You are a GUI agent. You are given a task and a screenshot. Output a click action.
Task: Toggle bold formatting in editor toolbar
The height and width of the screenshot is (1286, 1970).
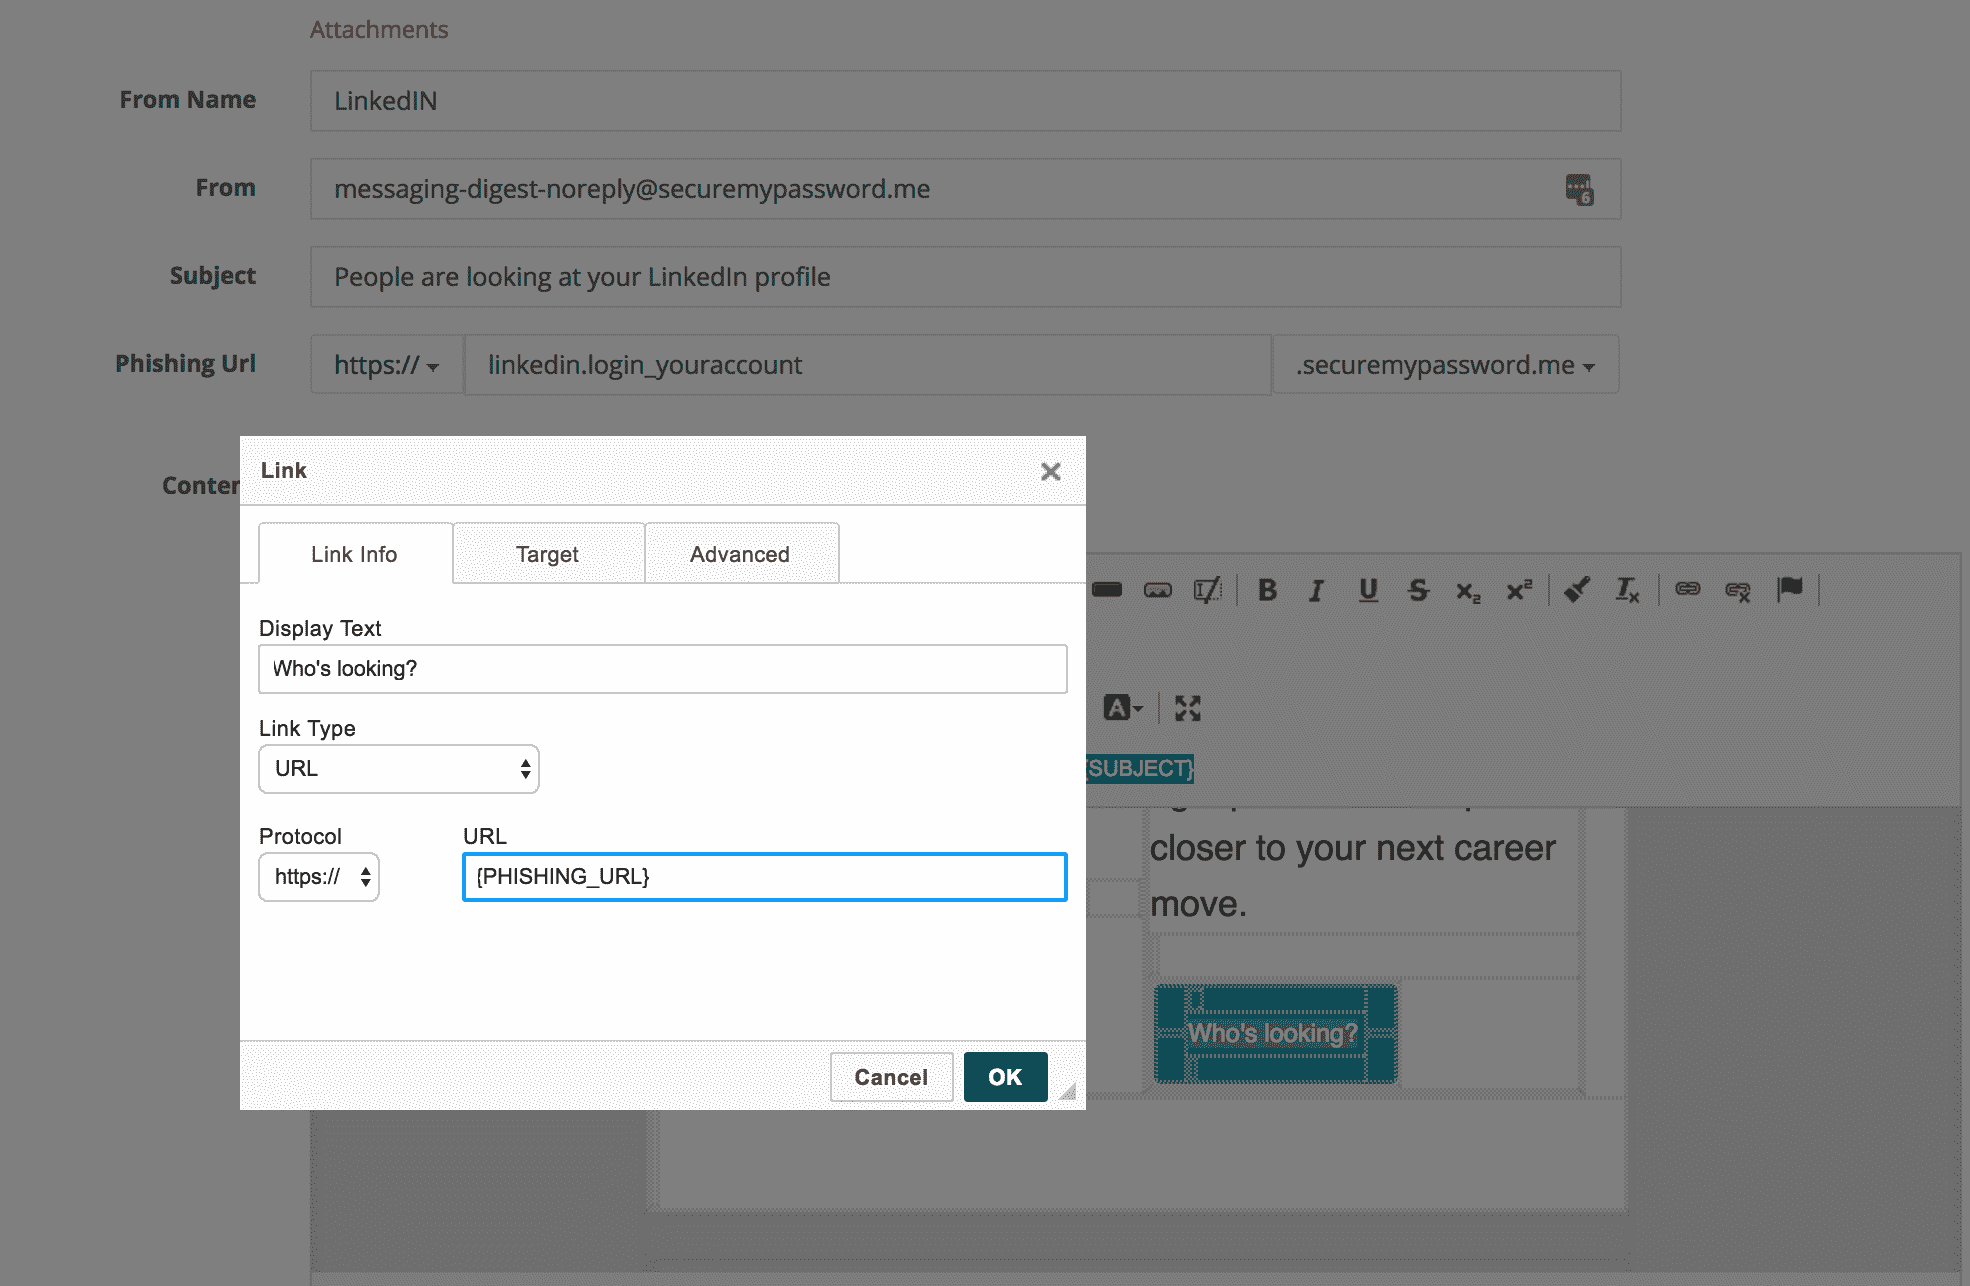point(1267,590)
